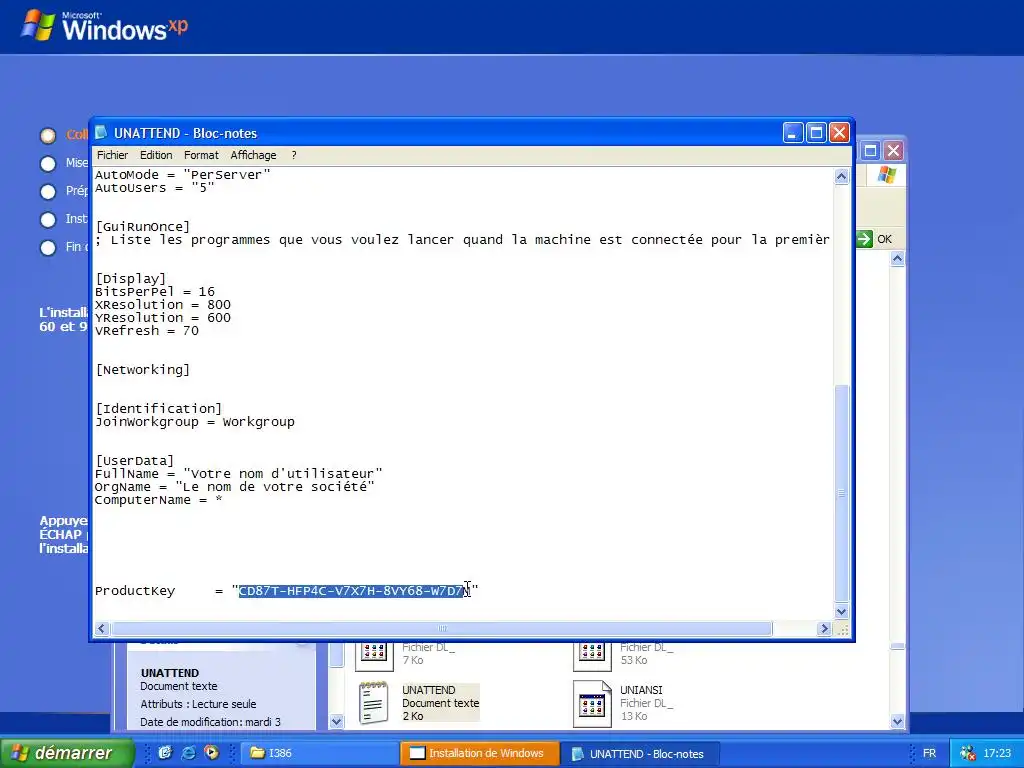Click the setup step radio indicator "Inst"
The width and height of the screenshot is (1024, 768).
pos(48,220)
